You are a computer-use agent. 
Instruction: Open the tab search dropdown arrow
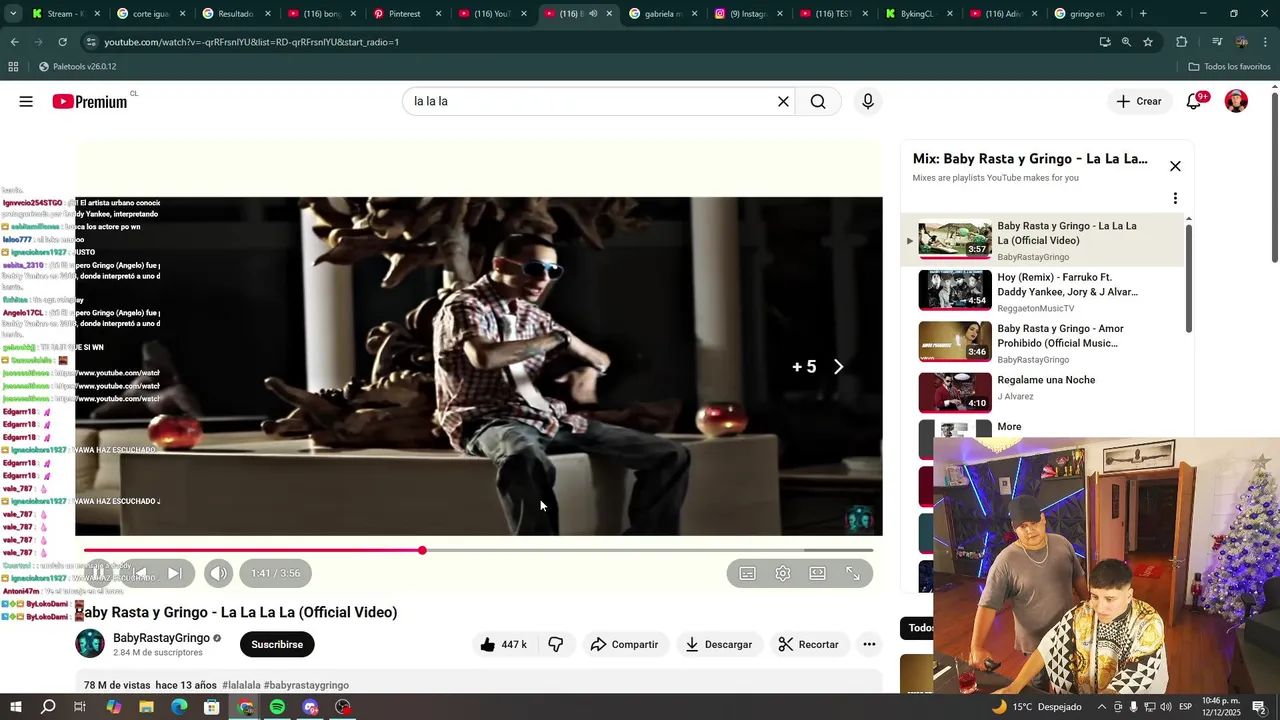coord(13,14)
